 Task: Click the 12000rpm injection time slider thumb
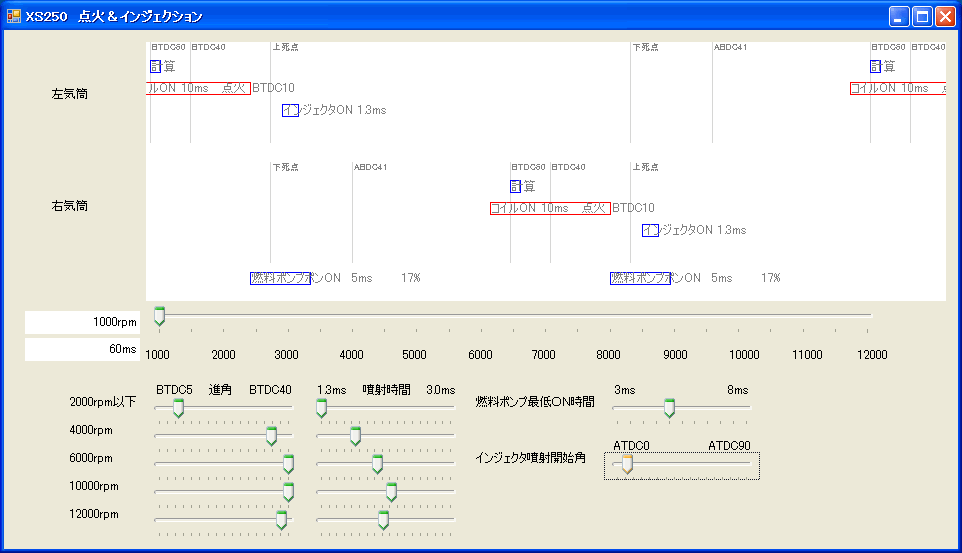383,520
